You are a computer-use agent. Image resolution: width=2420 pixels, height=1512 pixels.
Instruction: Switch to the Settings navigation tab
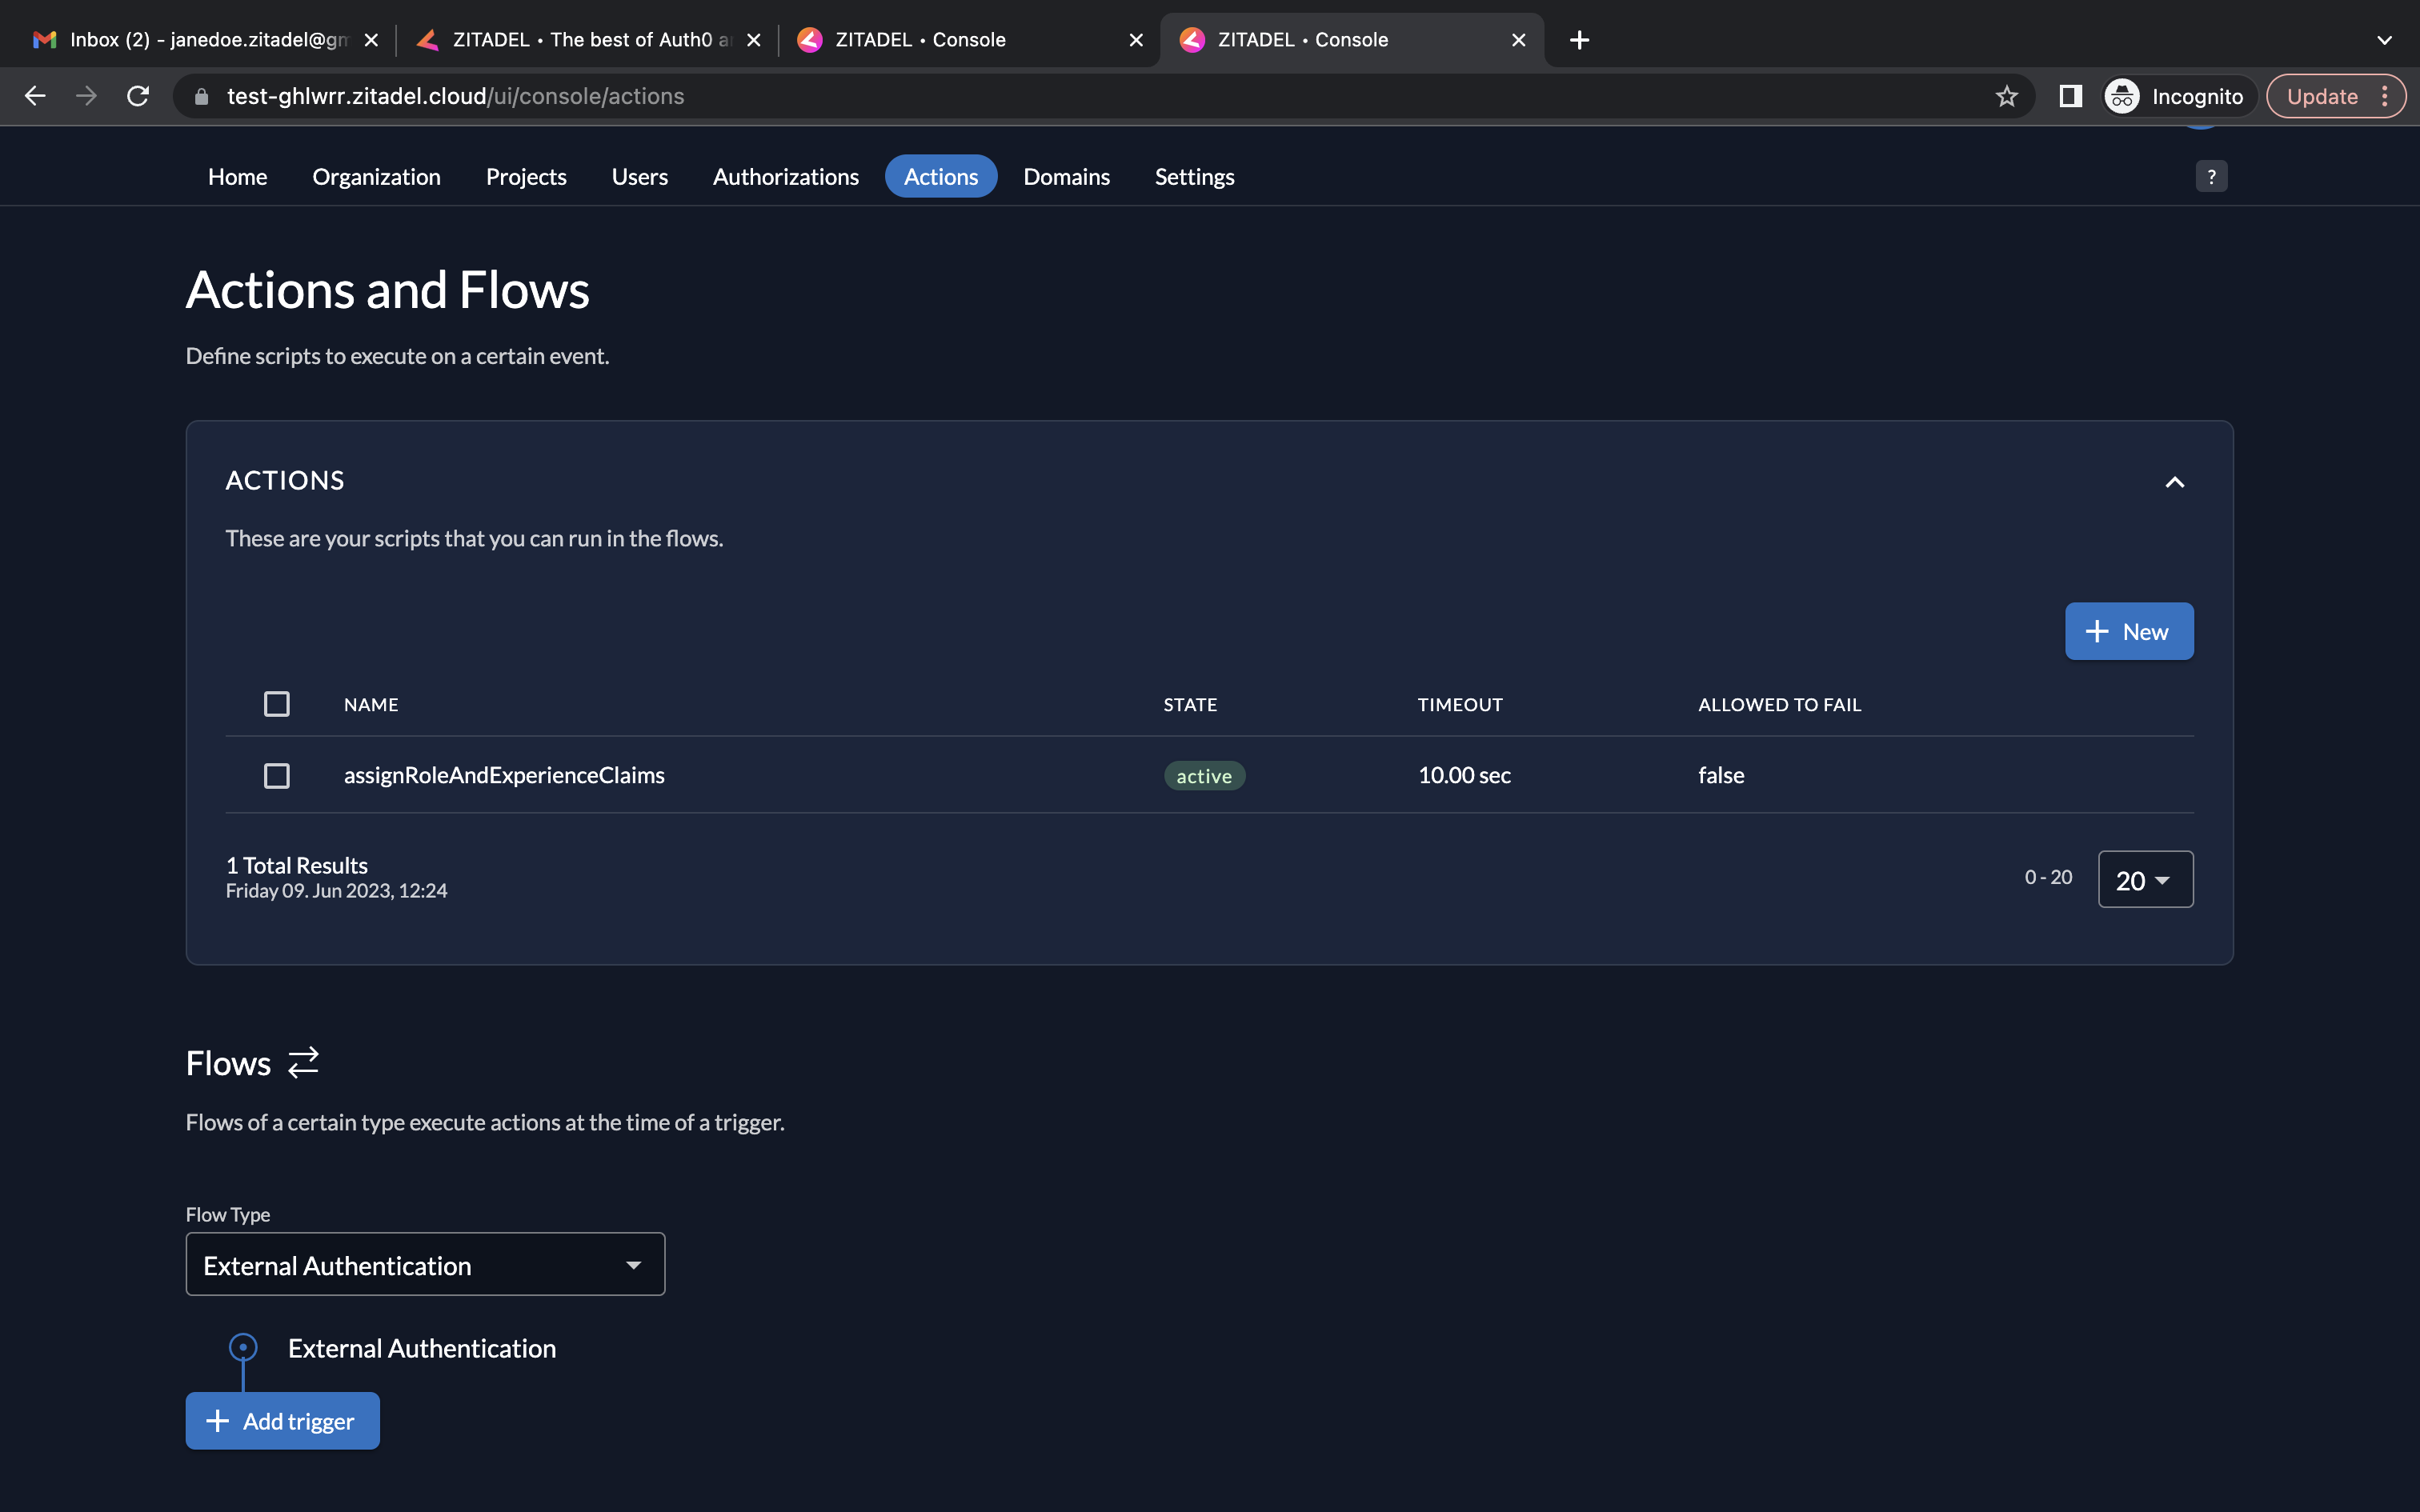[1194, 177]
